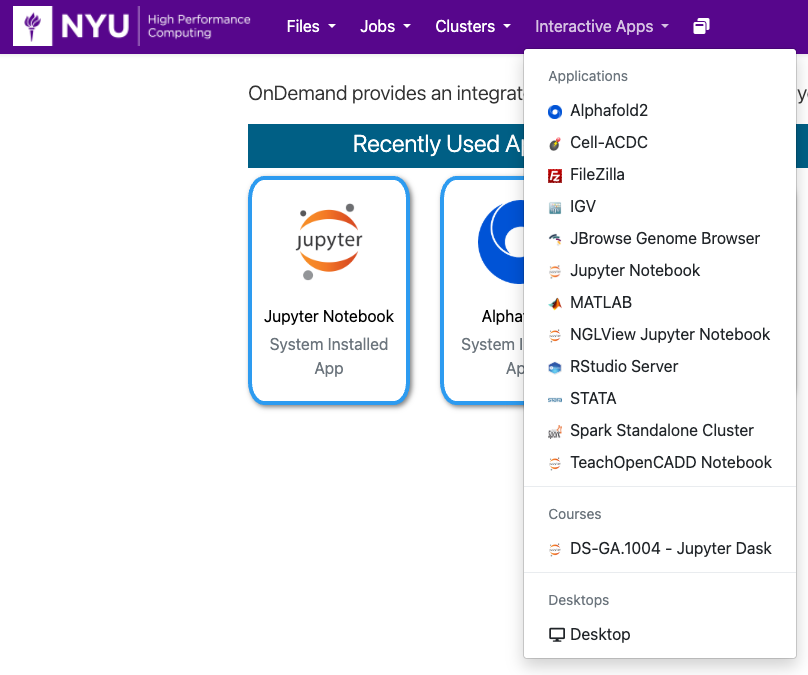
Task: Click the IGV app icon
Action: pyautogui.click(x=555, y=207)
